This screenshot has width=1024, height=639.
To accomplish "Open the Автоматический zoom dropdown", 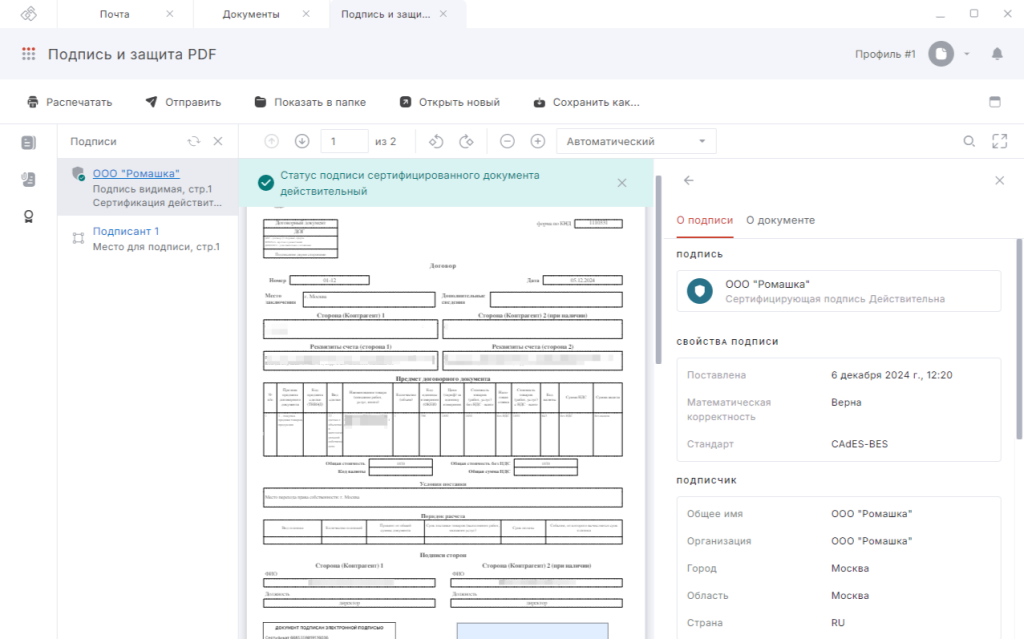I will click(x=636, y=142).
